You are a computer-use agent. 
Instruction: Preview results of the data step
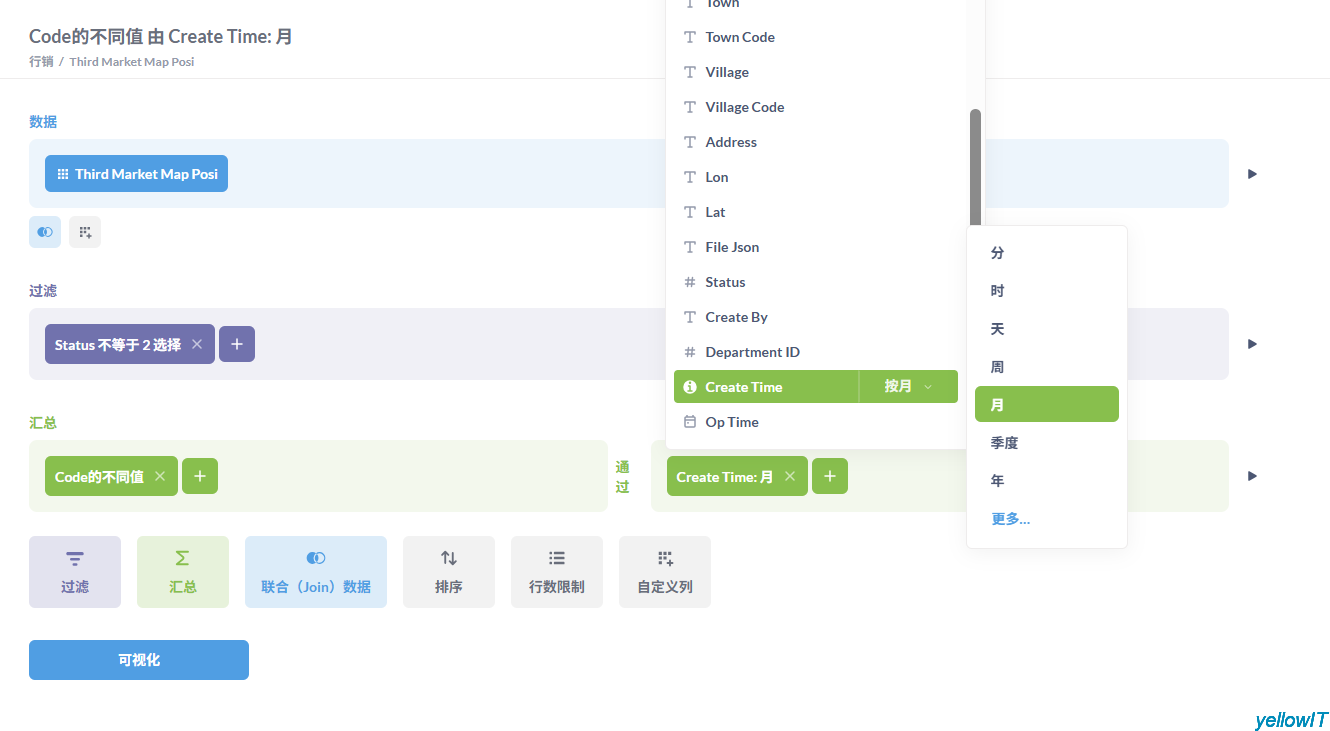tap(1252, 174)
